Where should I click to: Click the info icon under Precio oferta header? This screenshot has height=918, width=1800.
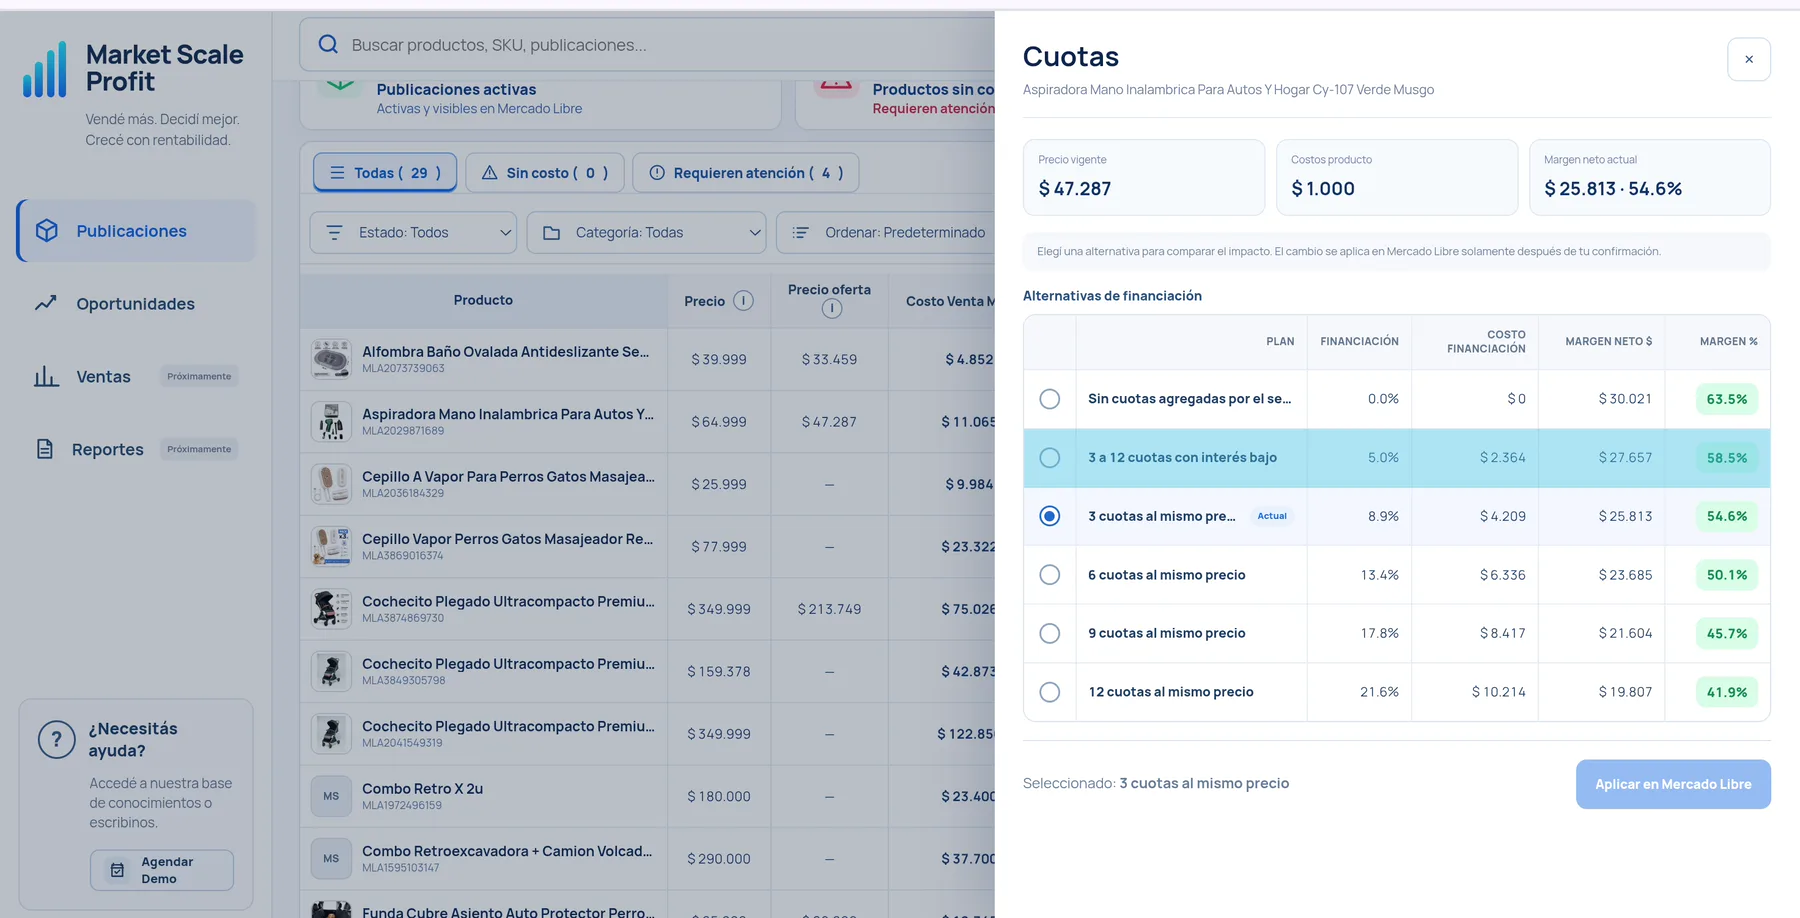(x=832, y=309)
